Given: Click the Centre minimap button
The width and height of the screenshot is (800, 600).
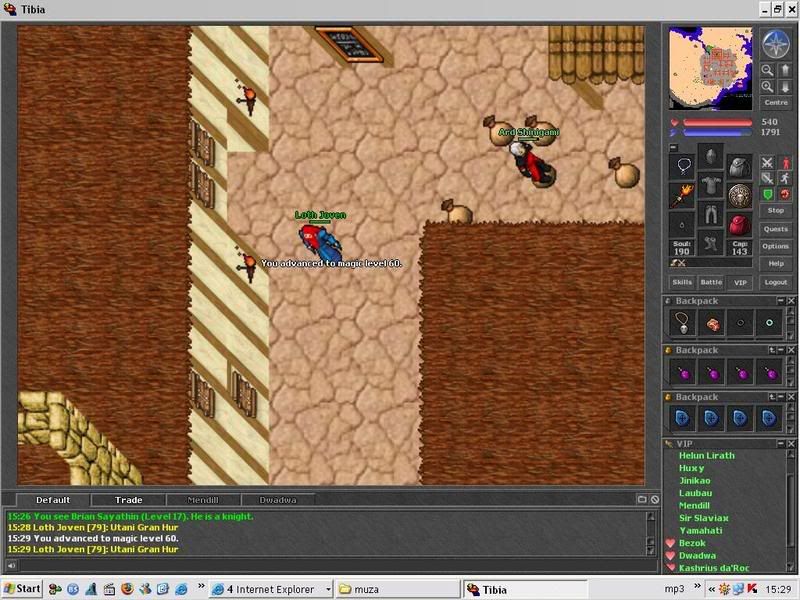Looking at the screenshot, I should 776,103.
